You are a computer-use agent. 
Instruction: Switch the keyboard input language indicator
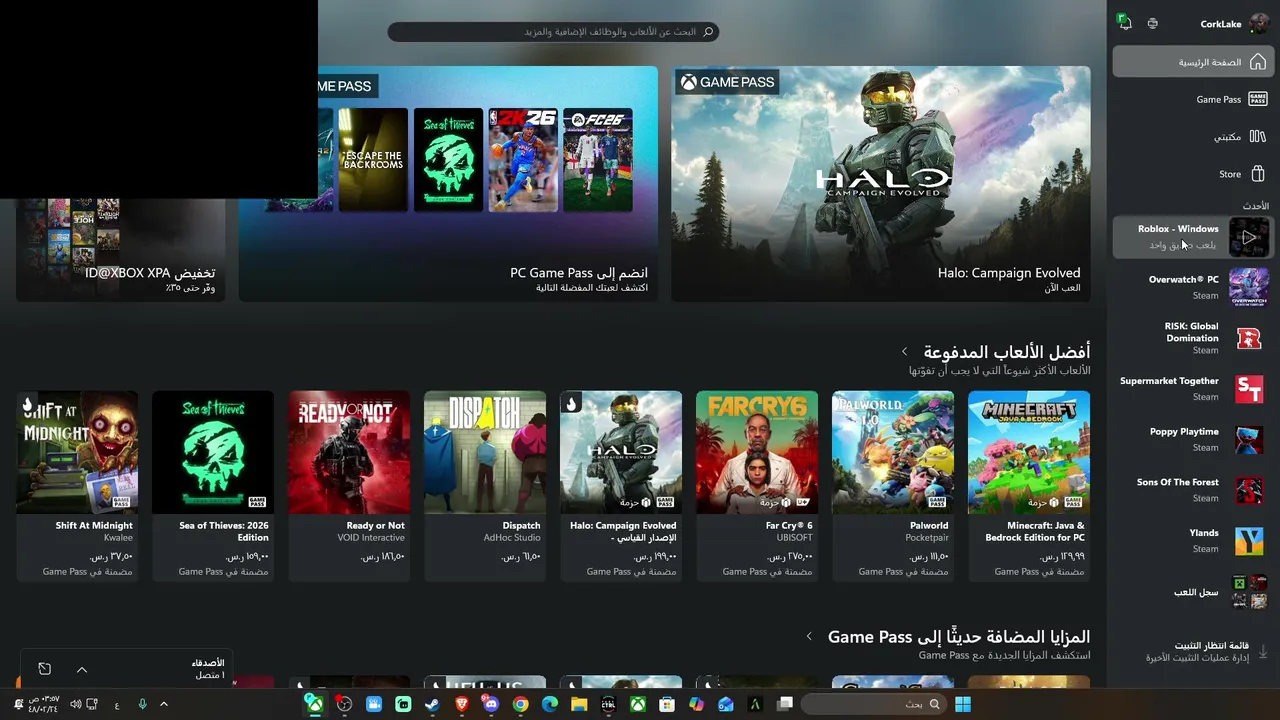(x=117, y=705)
